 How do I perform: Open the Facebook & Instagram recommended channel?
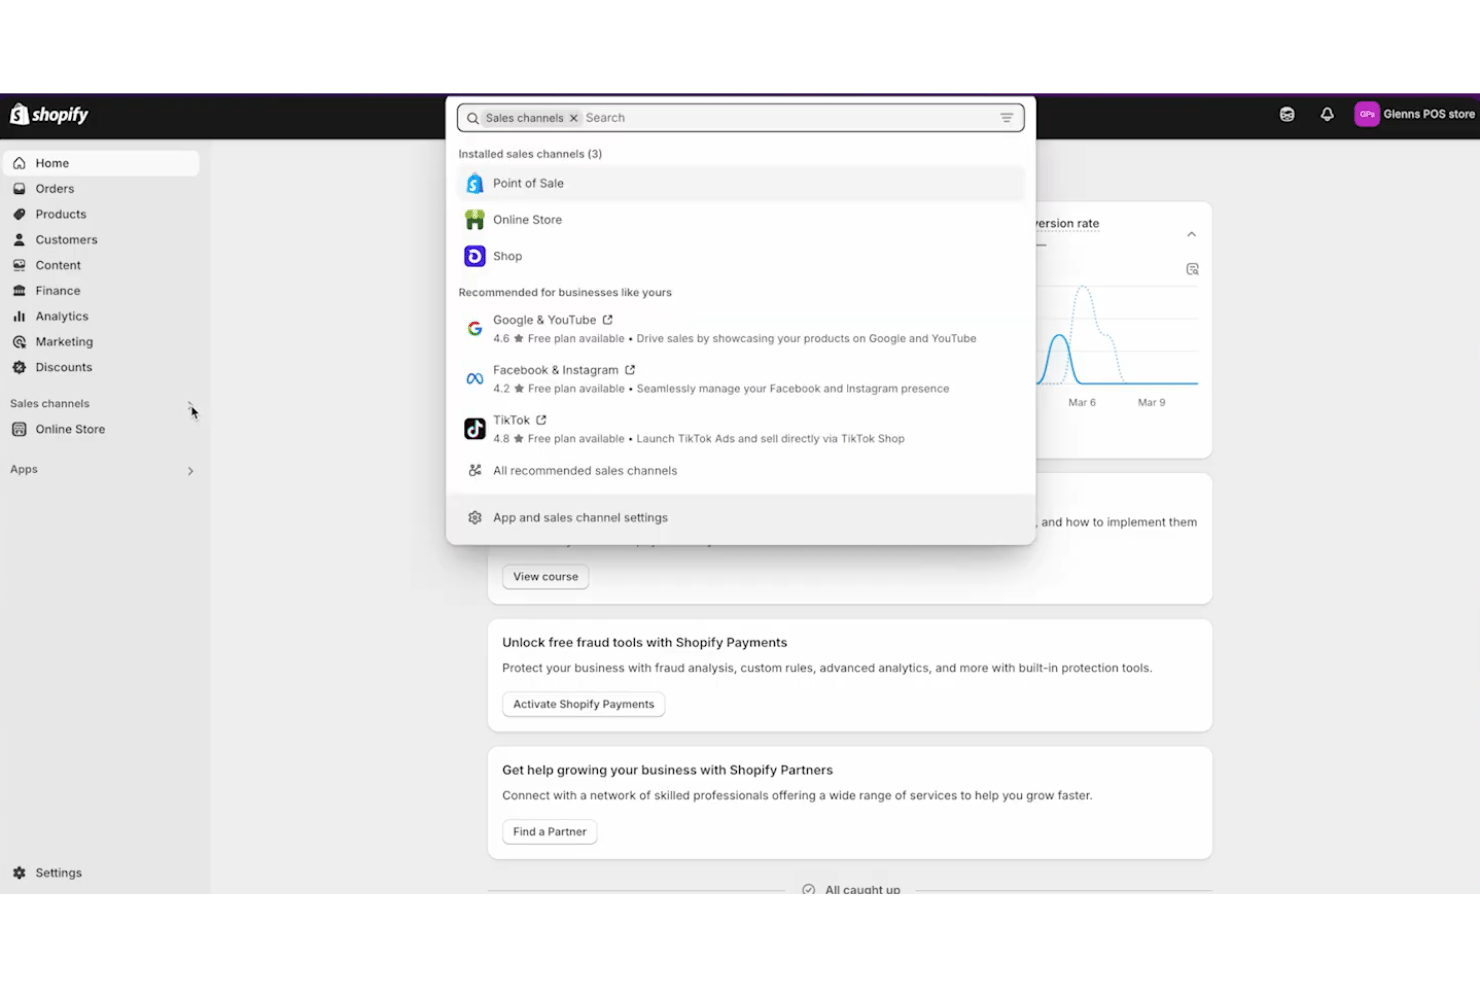click(741, 379)
